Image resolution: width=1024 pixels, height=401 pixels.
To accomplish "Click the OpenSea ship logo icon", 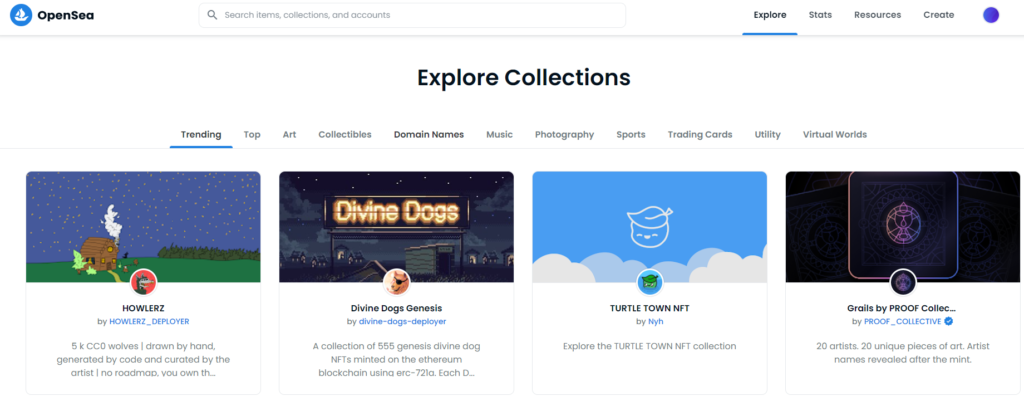I will point(21,15).
